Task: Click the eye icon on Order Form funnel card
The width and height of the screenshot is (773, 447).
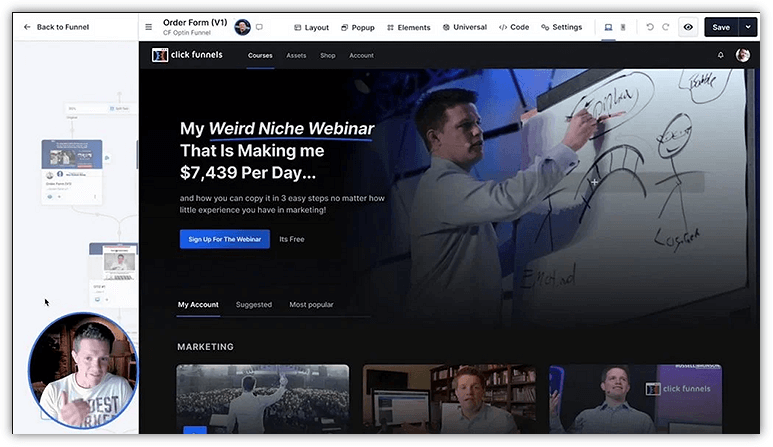Action: click(x=50, y=197)
